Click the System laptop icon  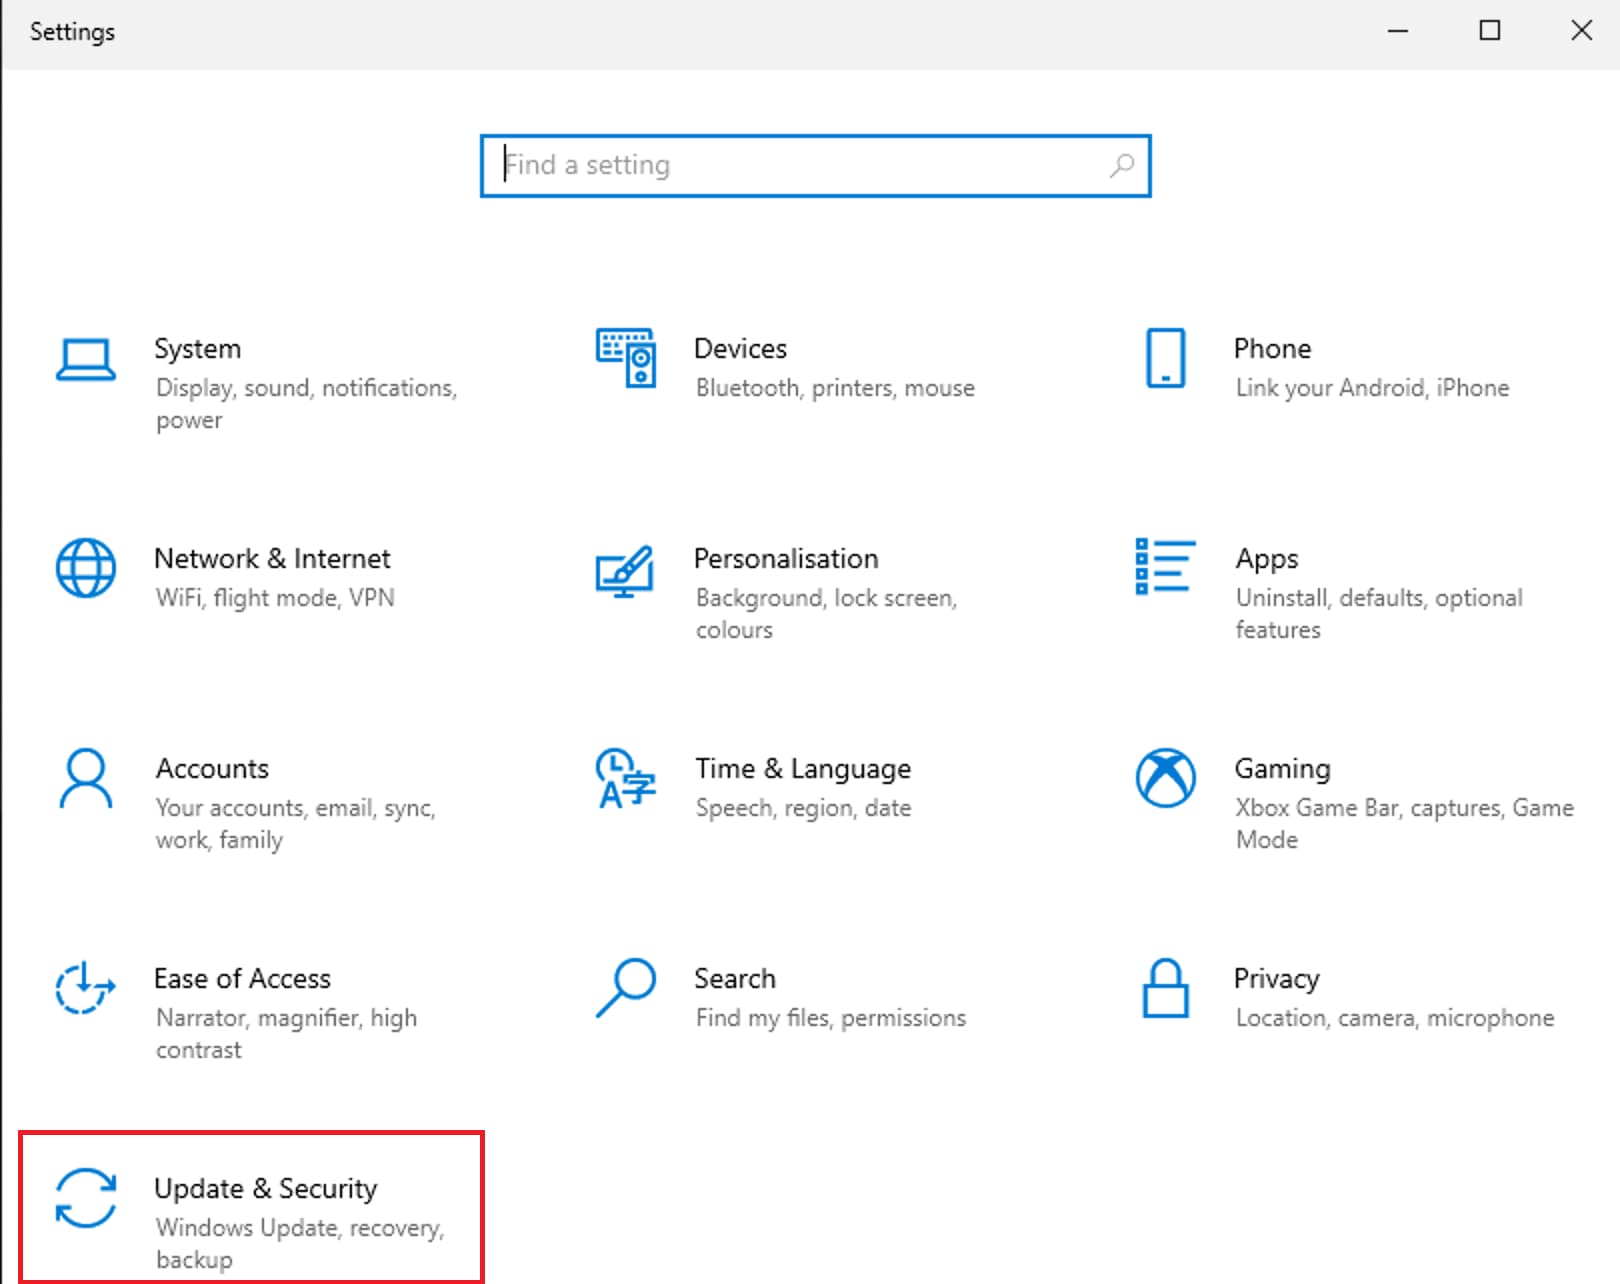(86, 359)
